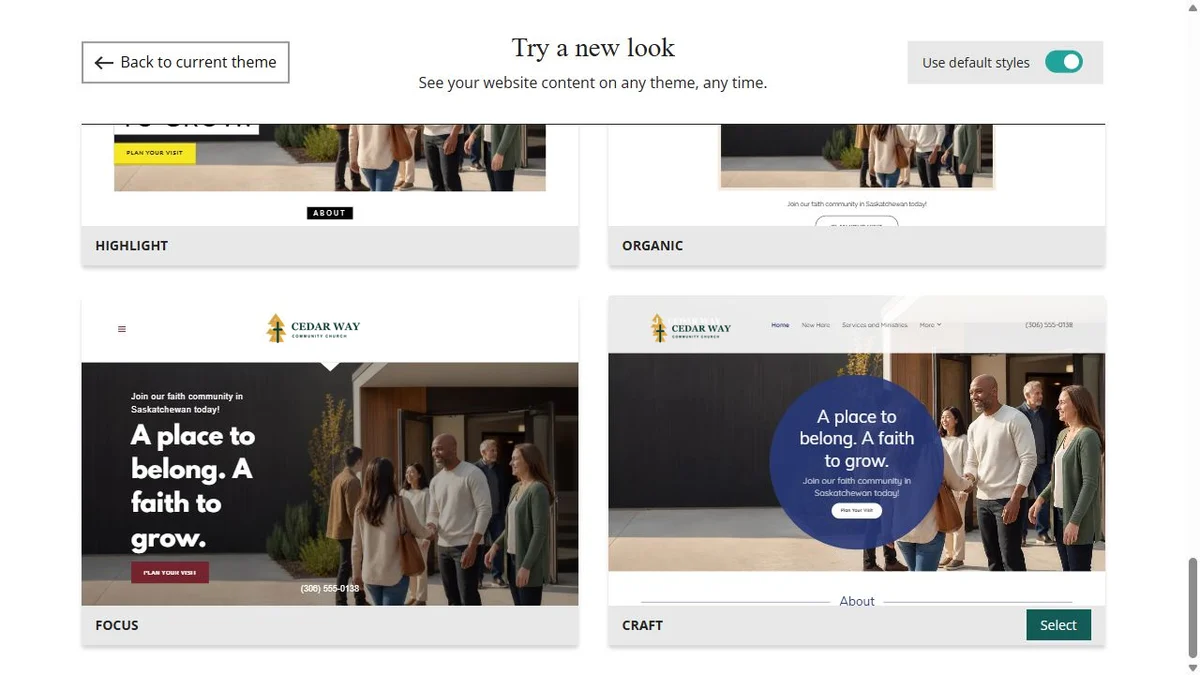Open the Organic theme preview thumbnail
Image resolution: width=1200 pixels, height=675 pixels.
[856, 175]
